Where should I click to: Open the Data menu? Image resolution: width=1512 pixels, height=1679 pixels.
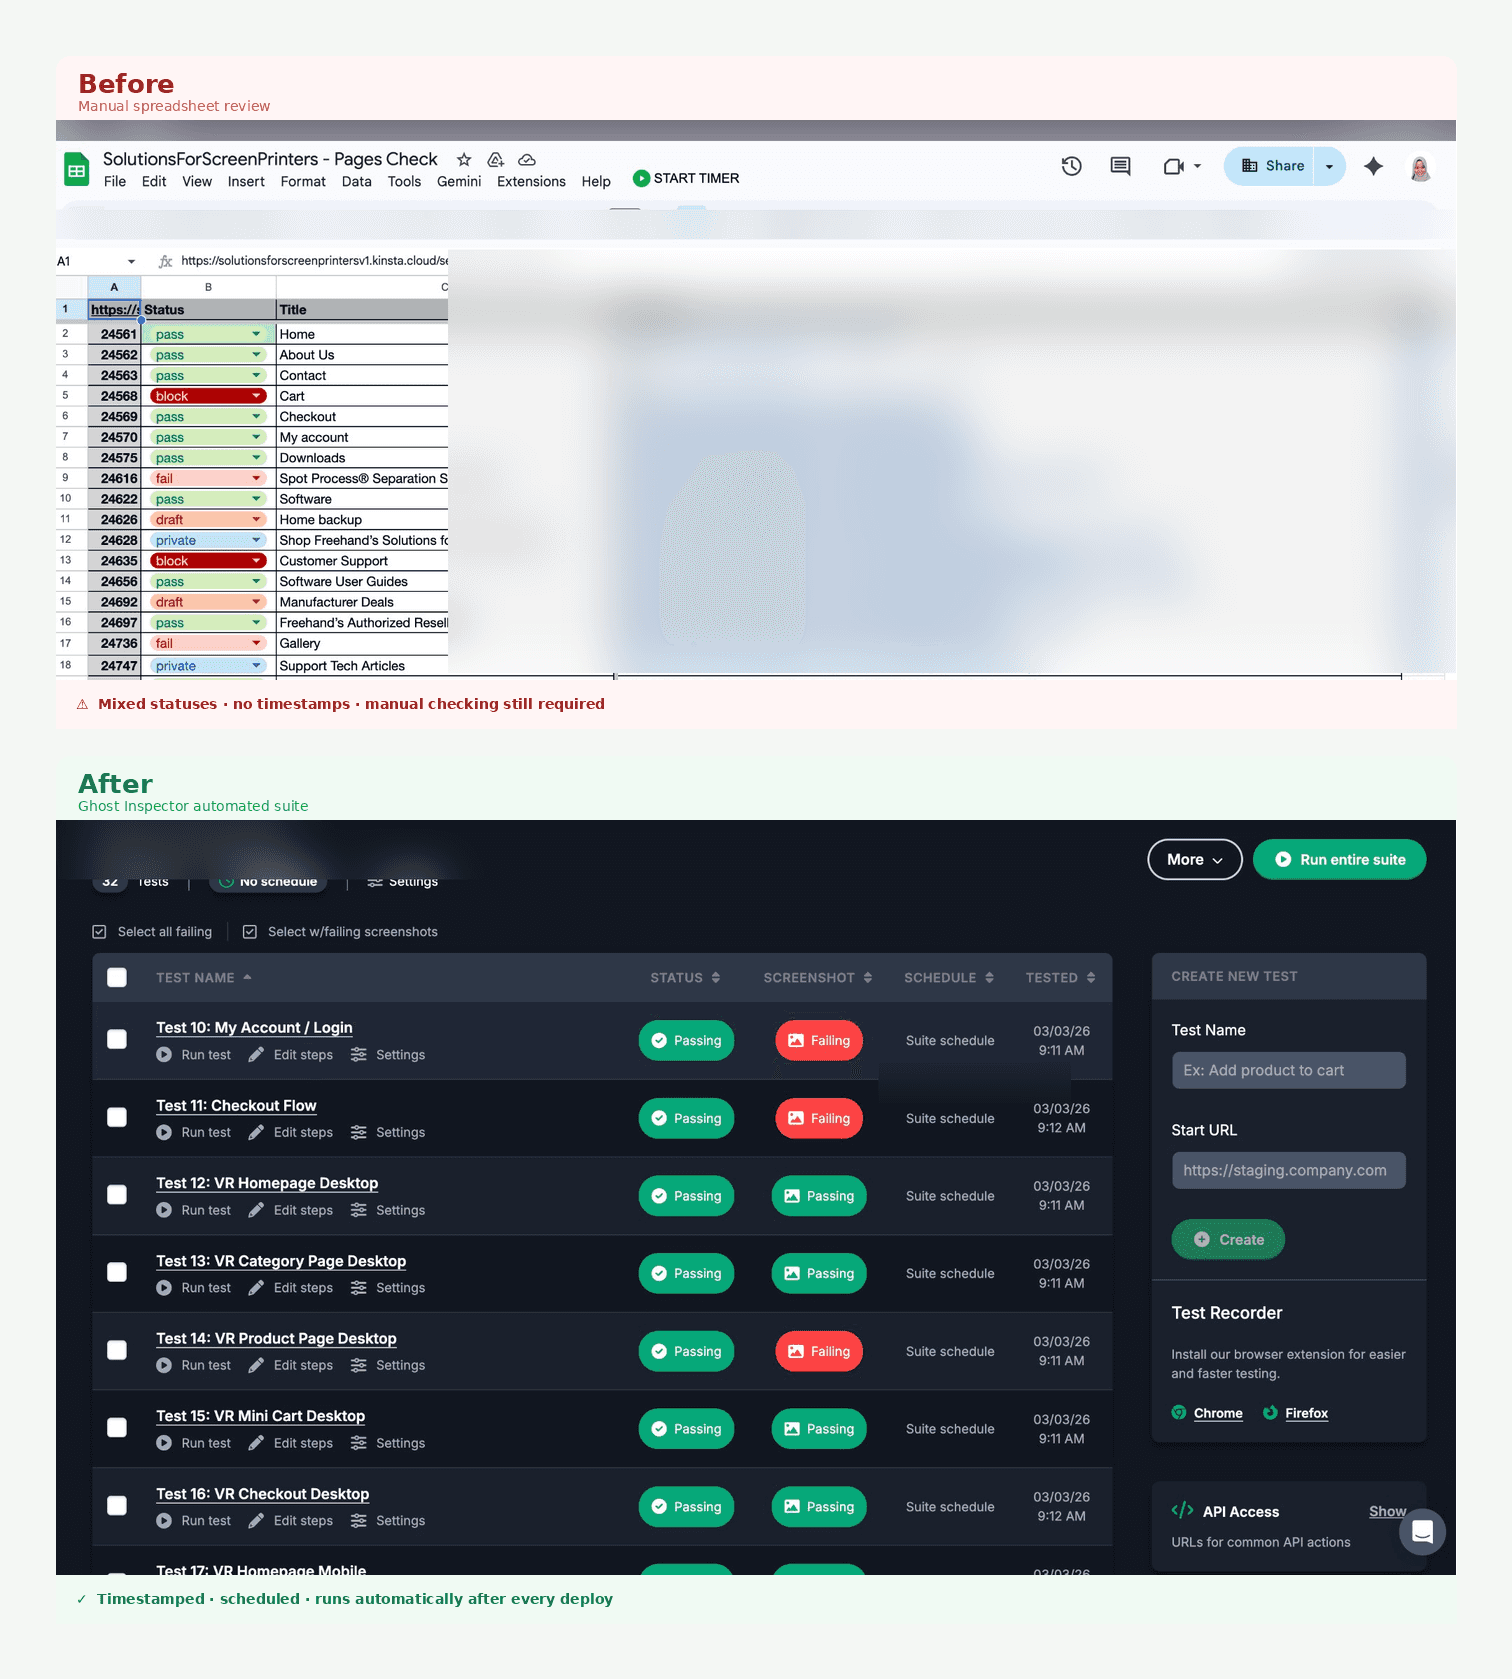(356, 182)
